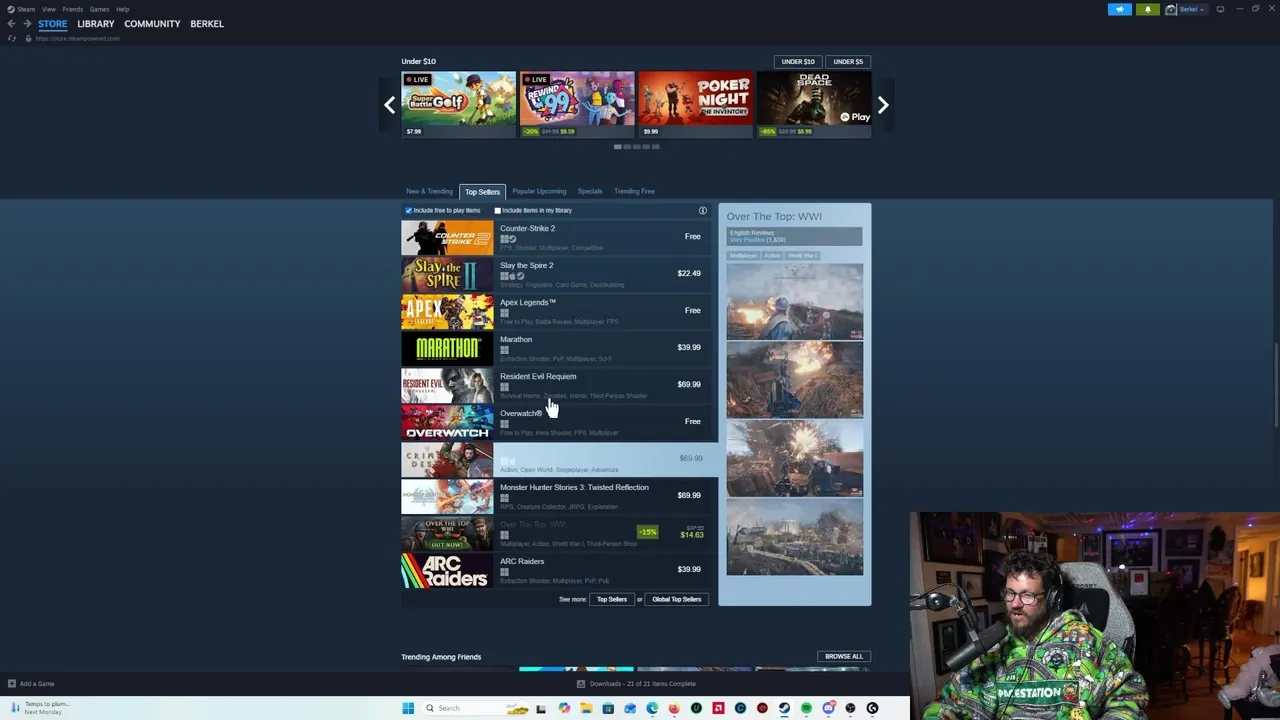Image resolution: width=1280 pixels, height=720 pixels.
Task: Show next Under $10 carousel items
Action: pyautogui.click(x=882, y=105)
